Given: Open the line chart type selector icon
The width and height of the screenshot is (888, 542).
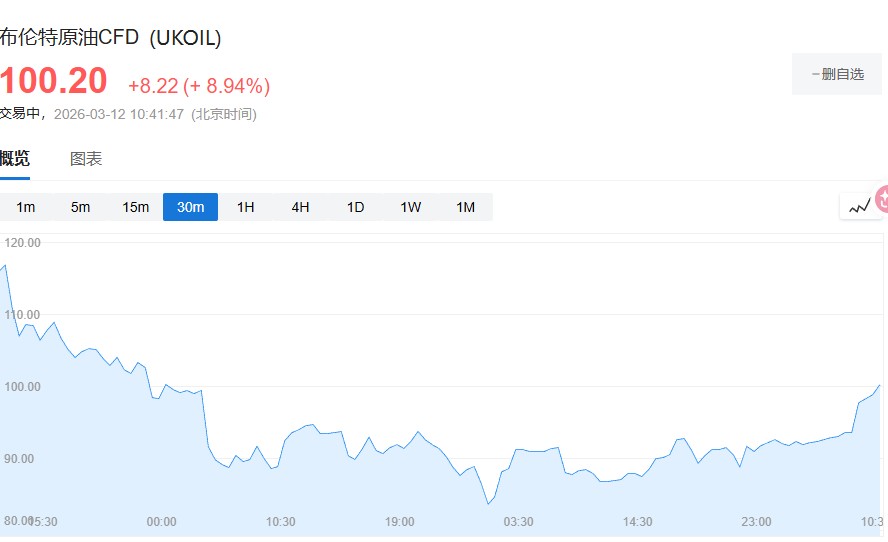Looking at the screenshot, I should coord(859,207).
